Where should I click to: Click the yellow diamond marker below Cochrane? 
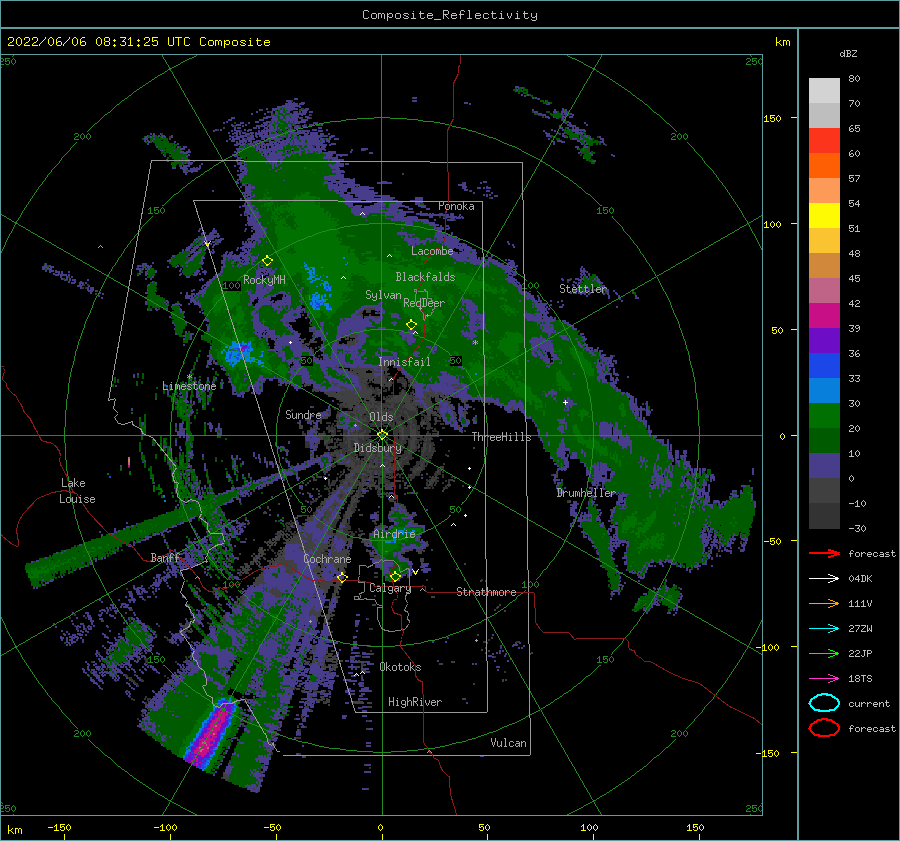(x=342, y=577)
